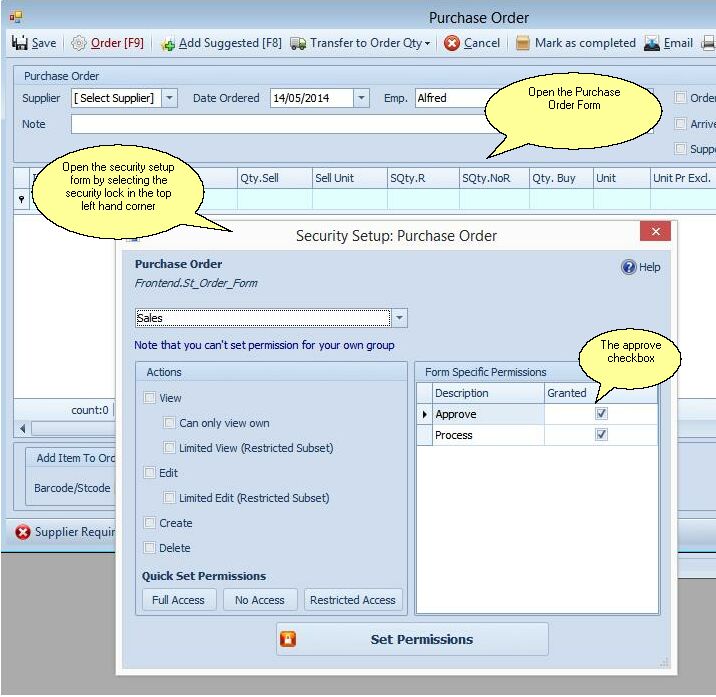Click the Unit Pr Excl. column header
The image size is (716, 697).
pos(683,178)
